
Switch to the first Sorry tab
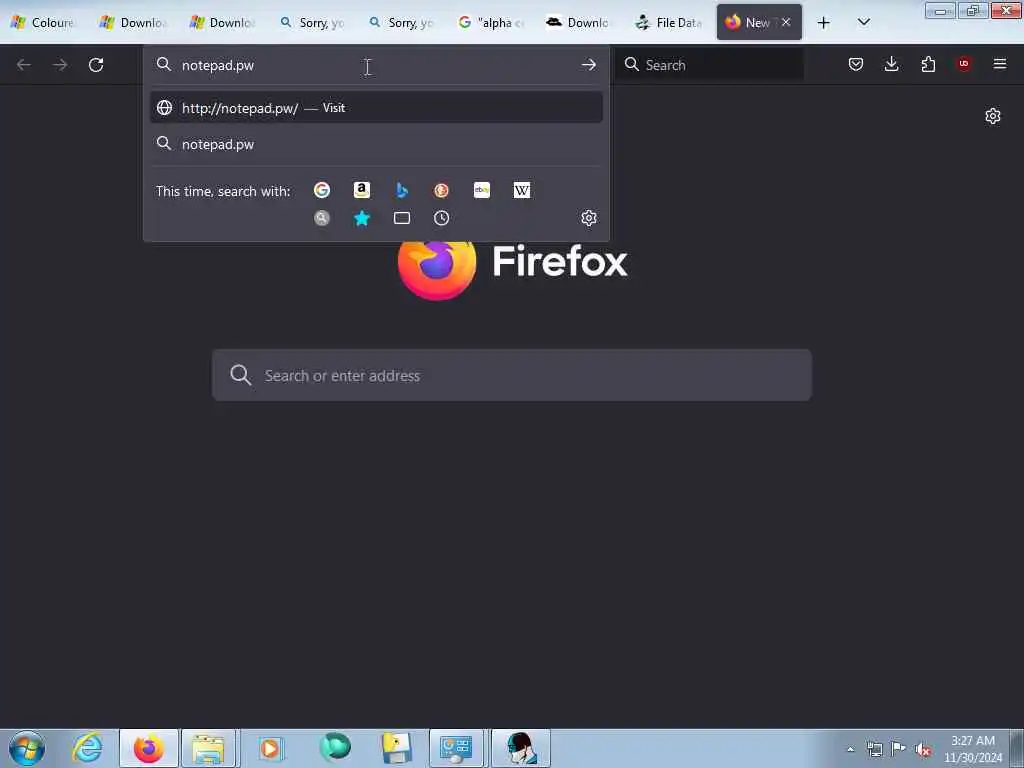312,23
